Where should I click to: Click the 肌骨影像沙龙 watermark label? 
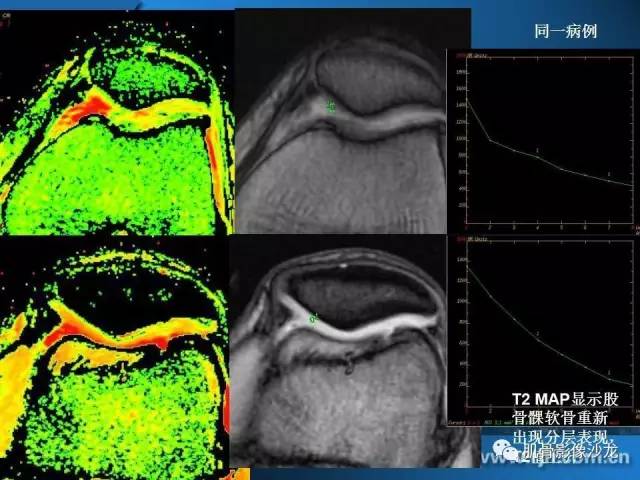(570, 450)
